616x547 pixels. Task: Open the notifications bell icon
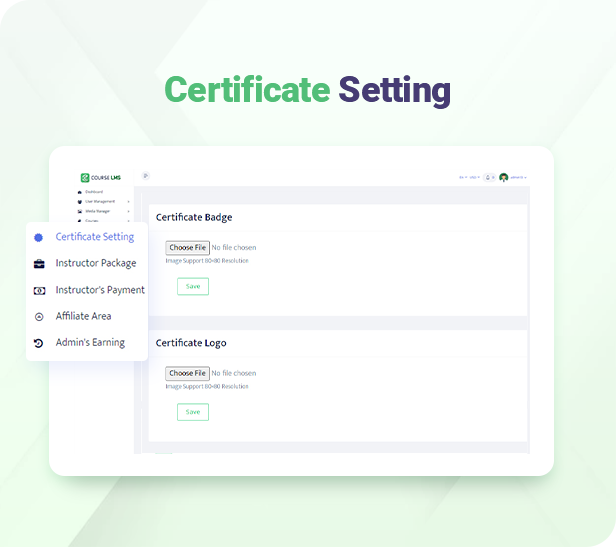[x=489, y=177]
